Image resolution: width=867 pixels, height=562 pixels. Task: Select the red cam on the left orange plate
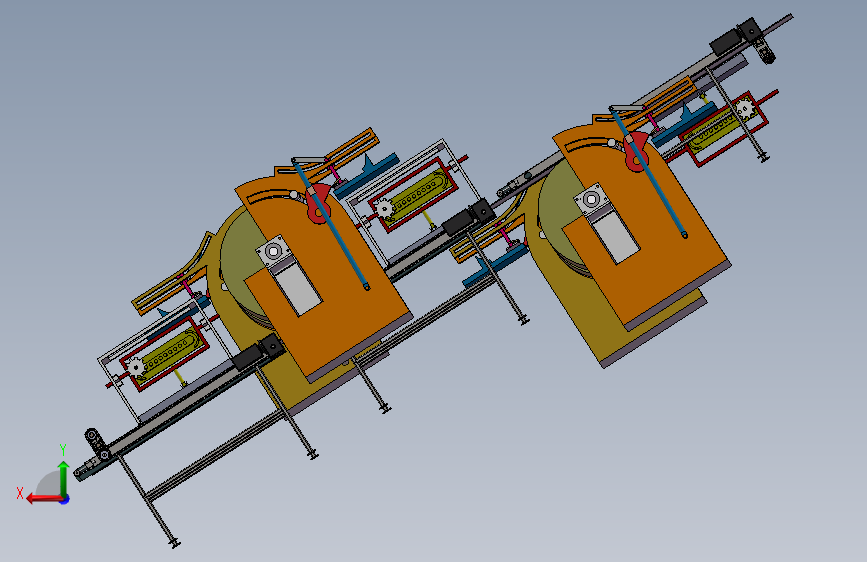318,204
